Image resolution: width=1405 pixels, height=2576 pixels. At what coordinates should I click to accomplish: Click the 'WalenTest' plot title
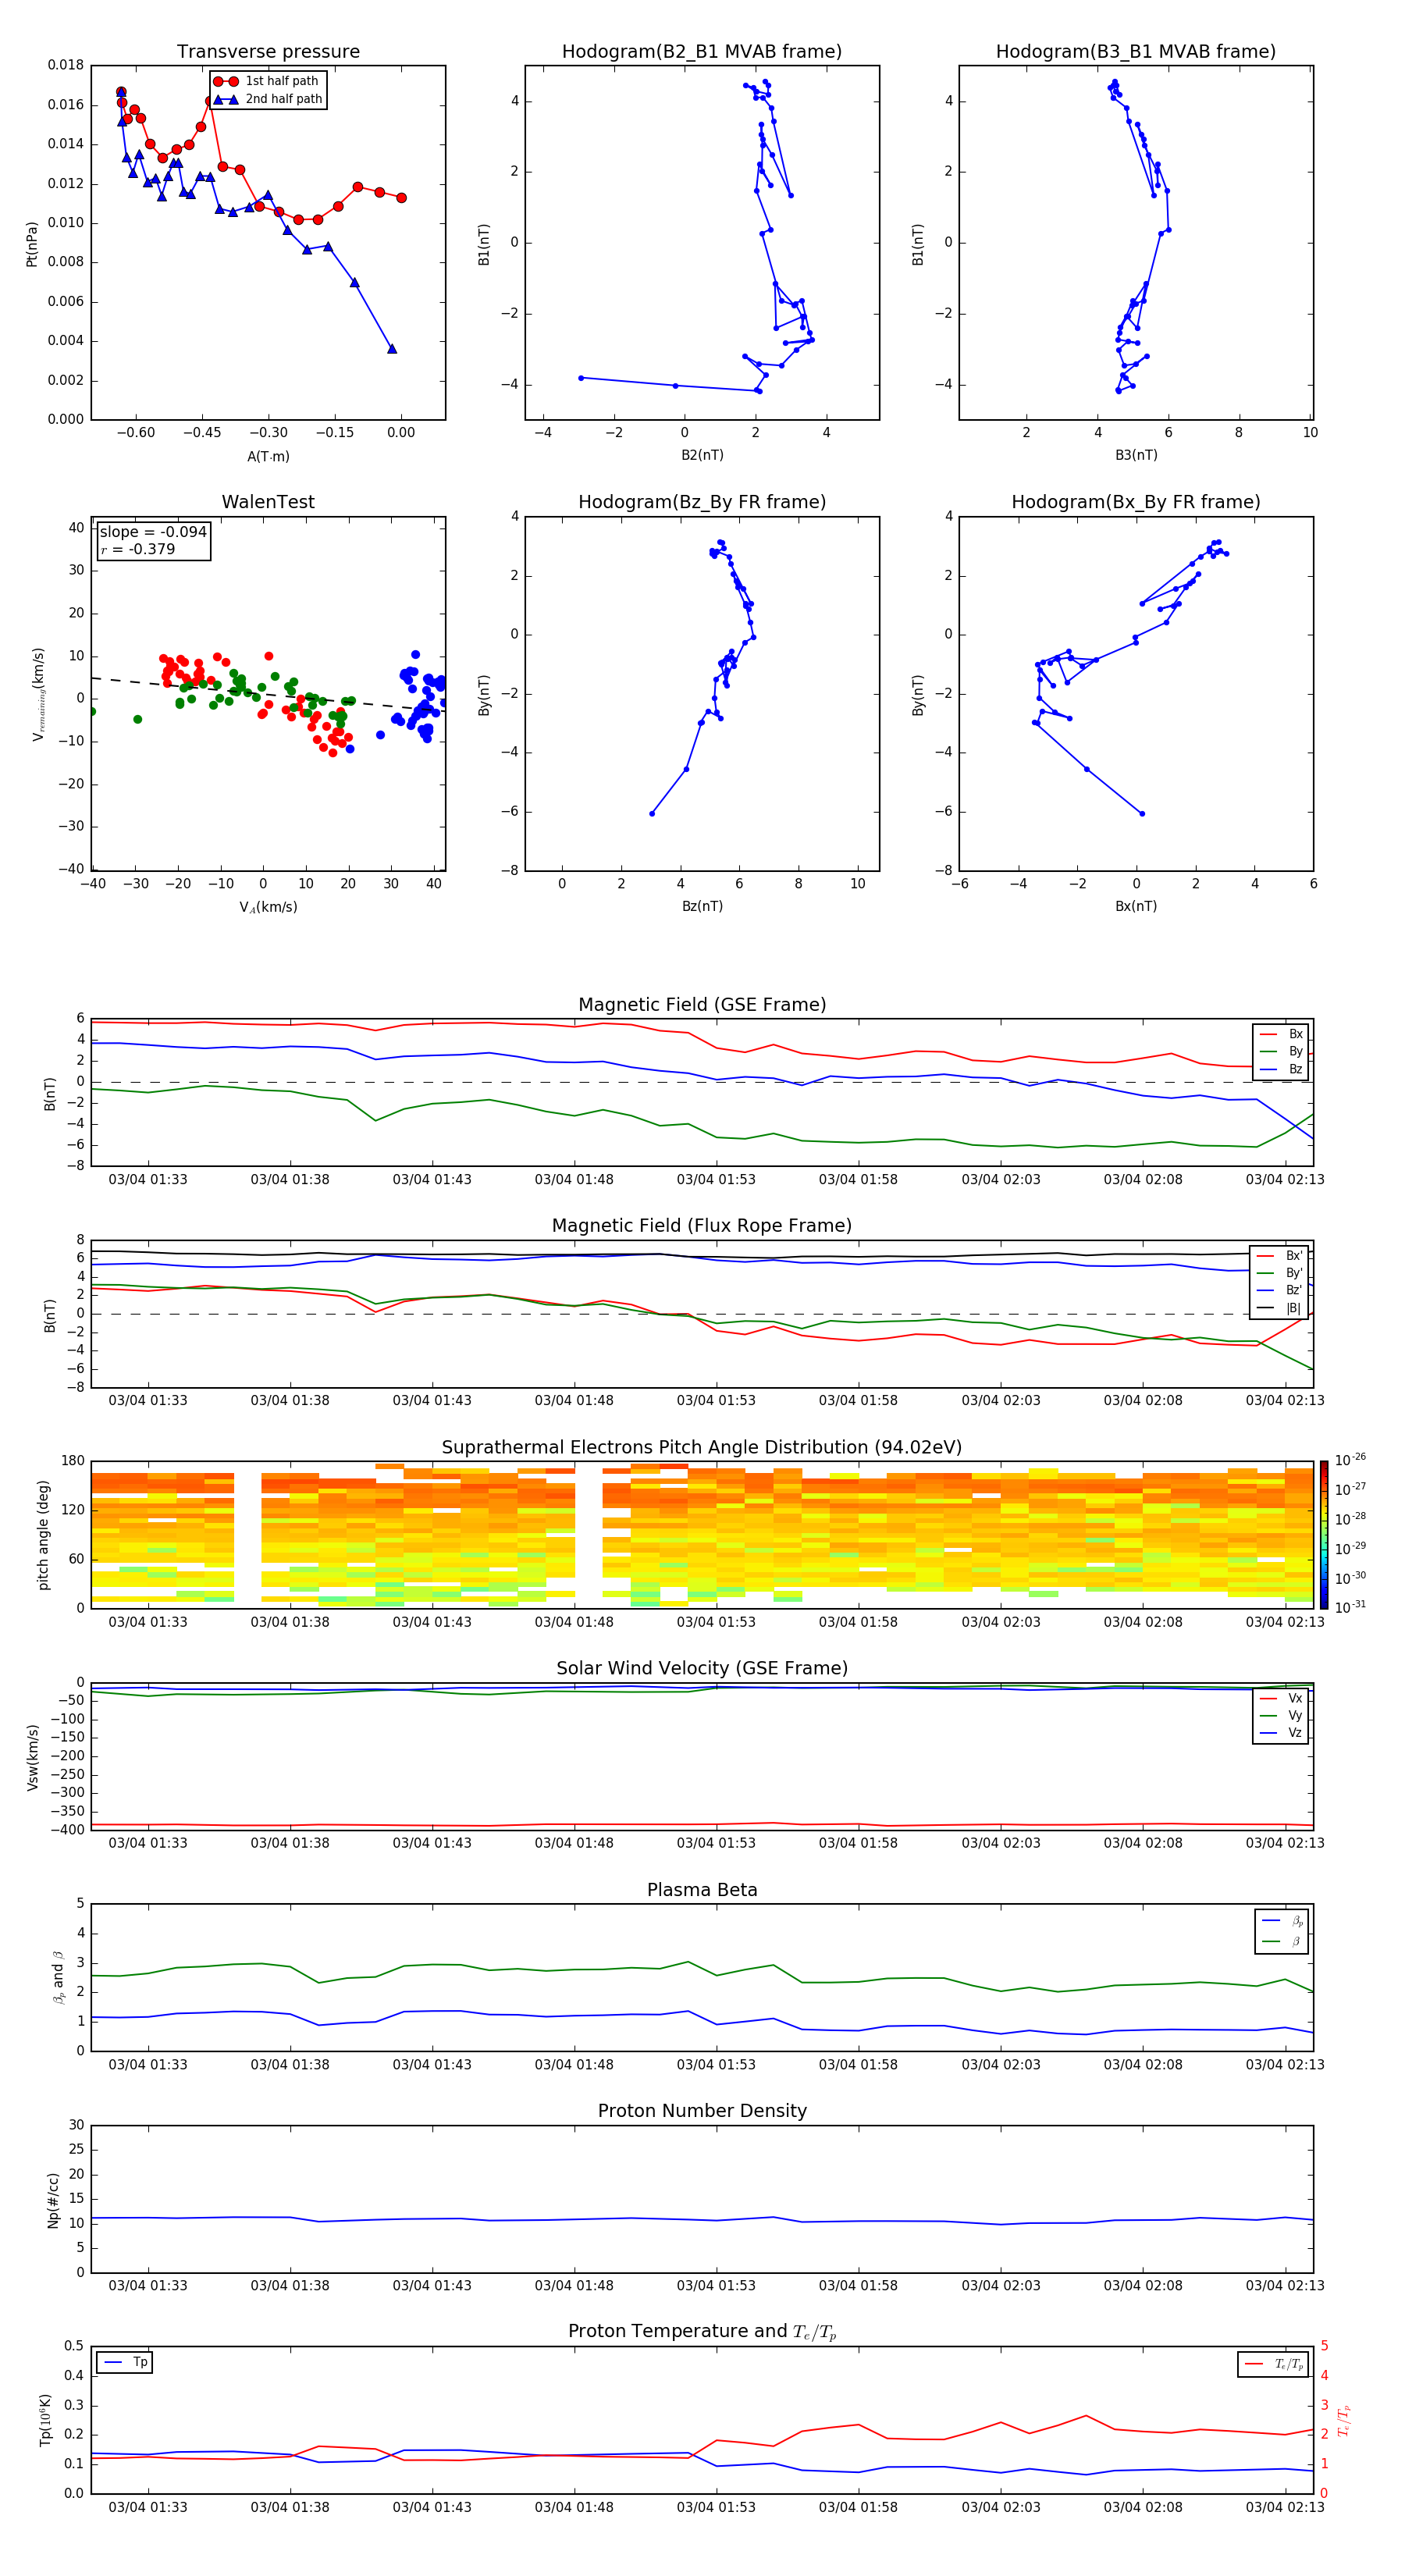click(268, 502)
